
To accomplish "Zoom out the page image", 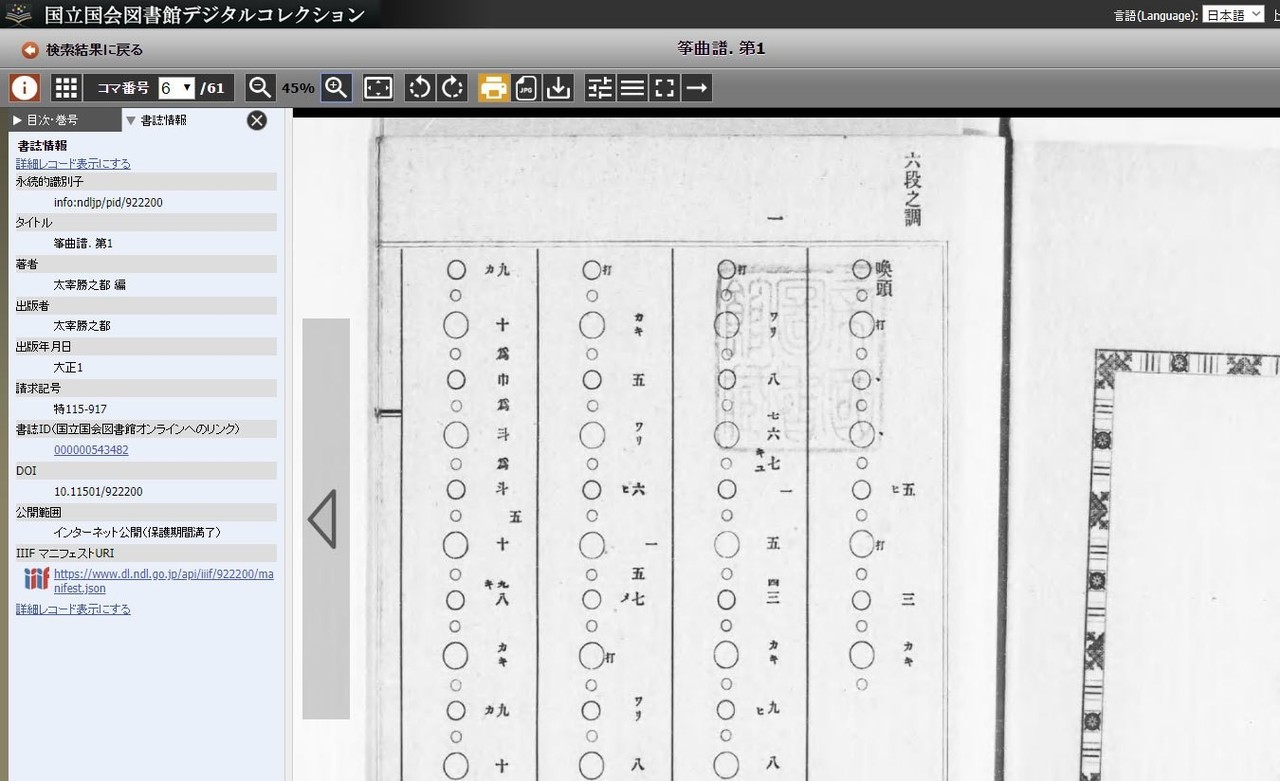I will click(260, 88).
